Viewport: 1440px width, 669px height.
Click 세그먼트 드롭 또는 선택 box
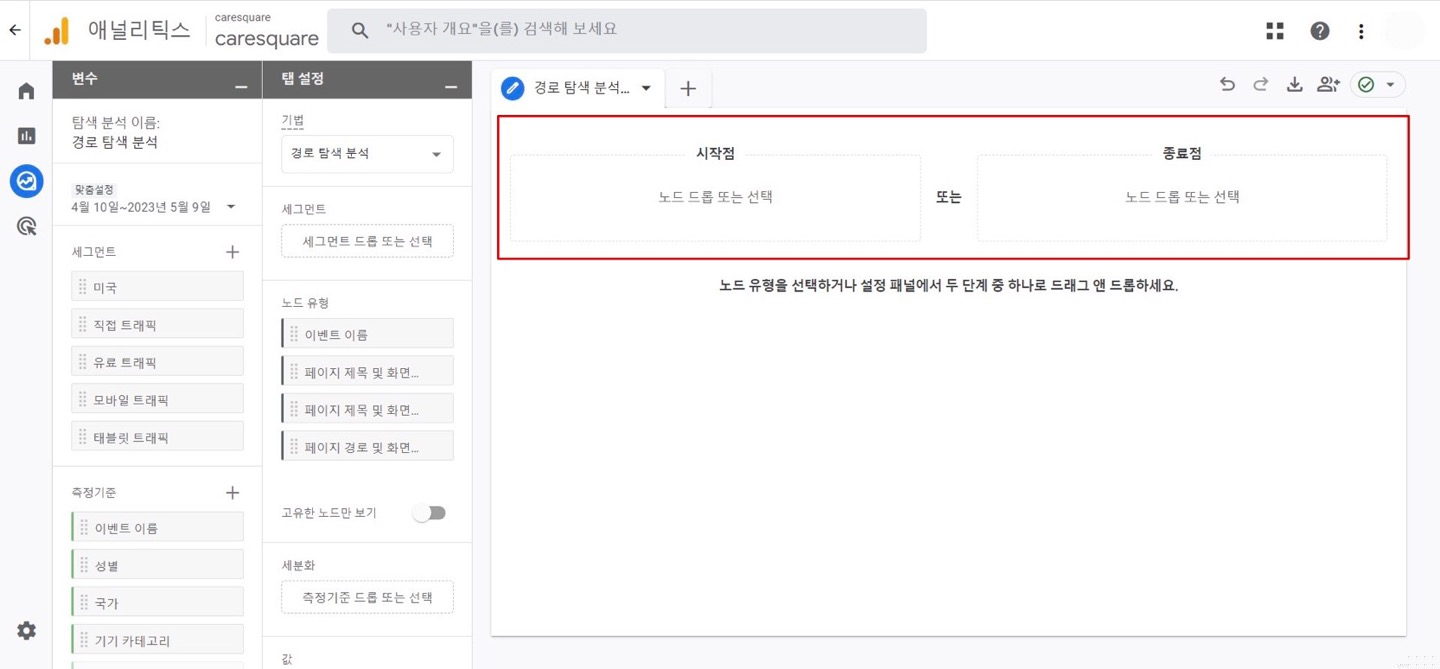[x=367, y=241]
